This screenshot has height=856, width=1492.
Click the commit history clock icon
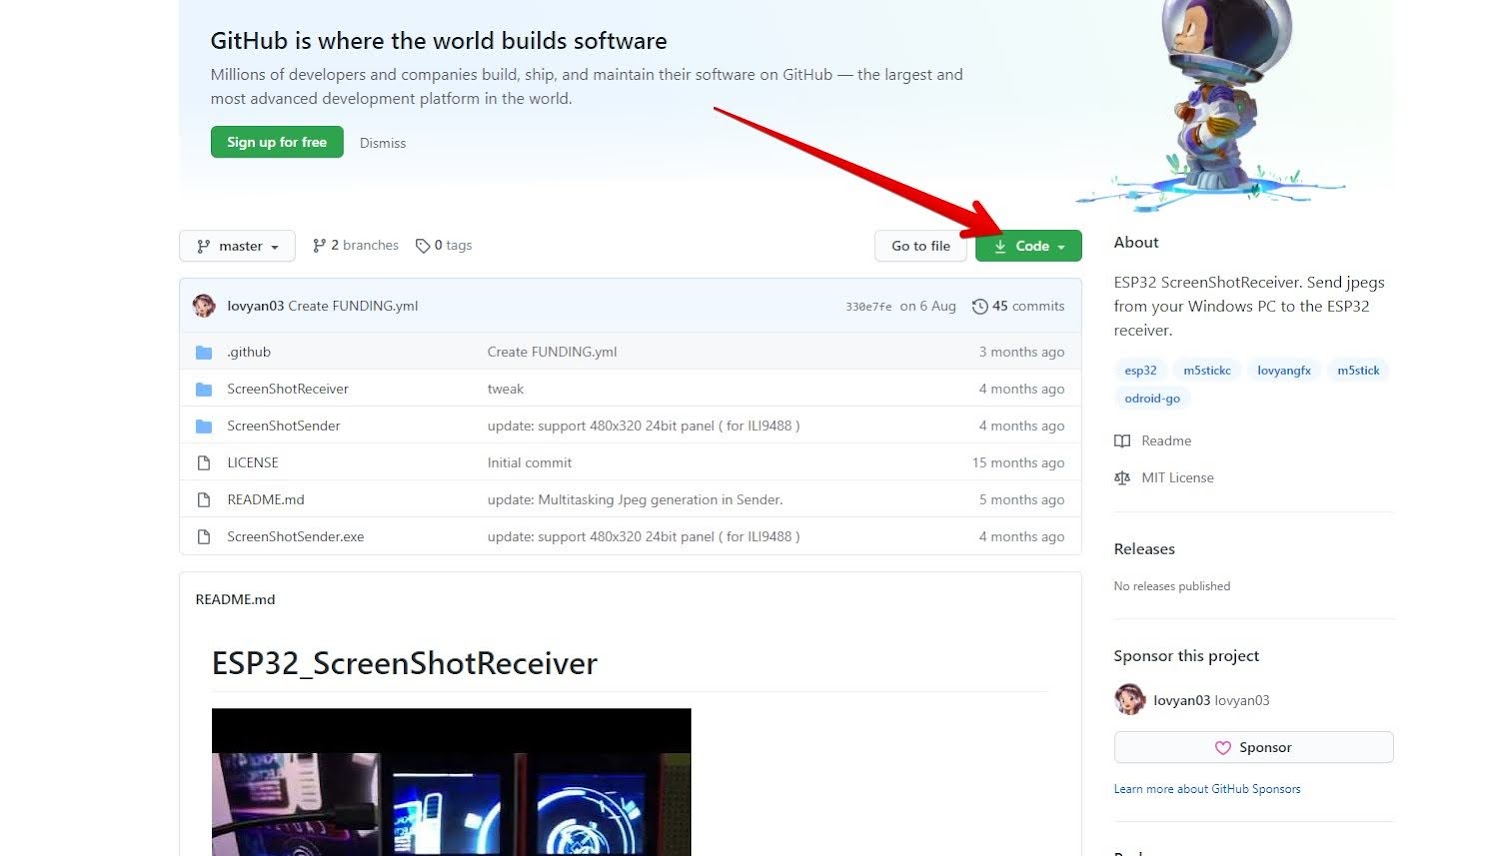tap(980, 306)
